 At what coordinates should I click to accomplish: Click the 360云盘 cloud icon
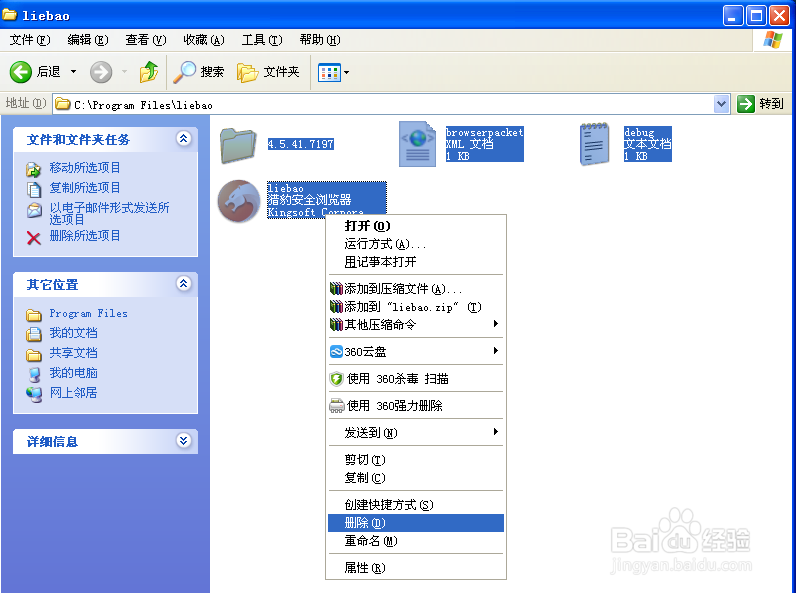[x=336, y=351]
